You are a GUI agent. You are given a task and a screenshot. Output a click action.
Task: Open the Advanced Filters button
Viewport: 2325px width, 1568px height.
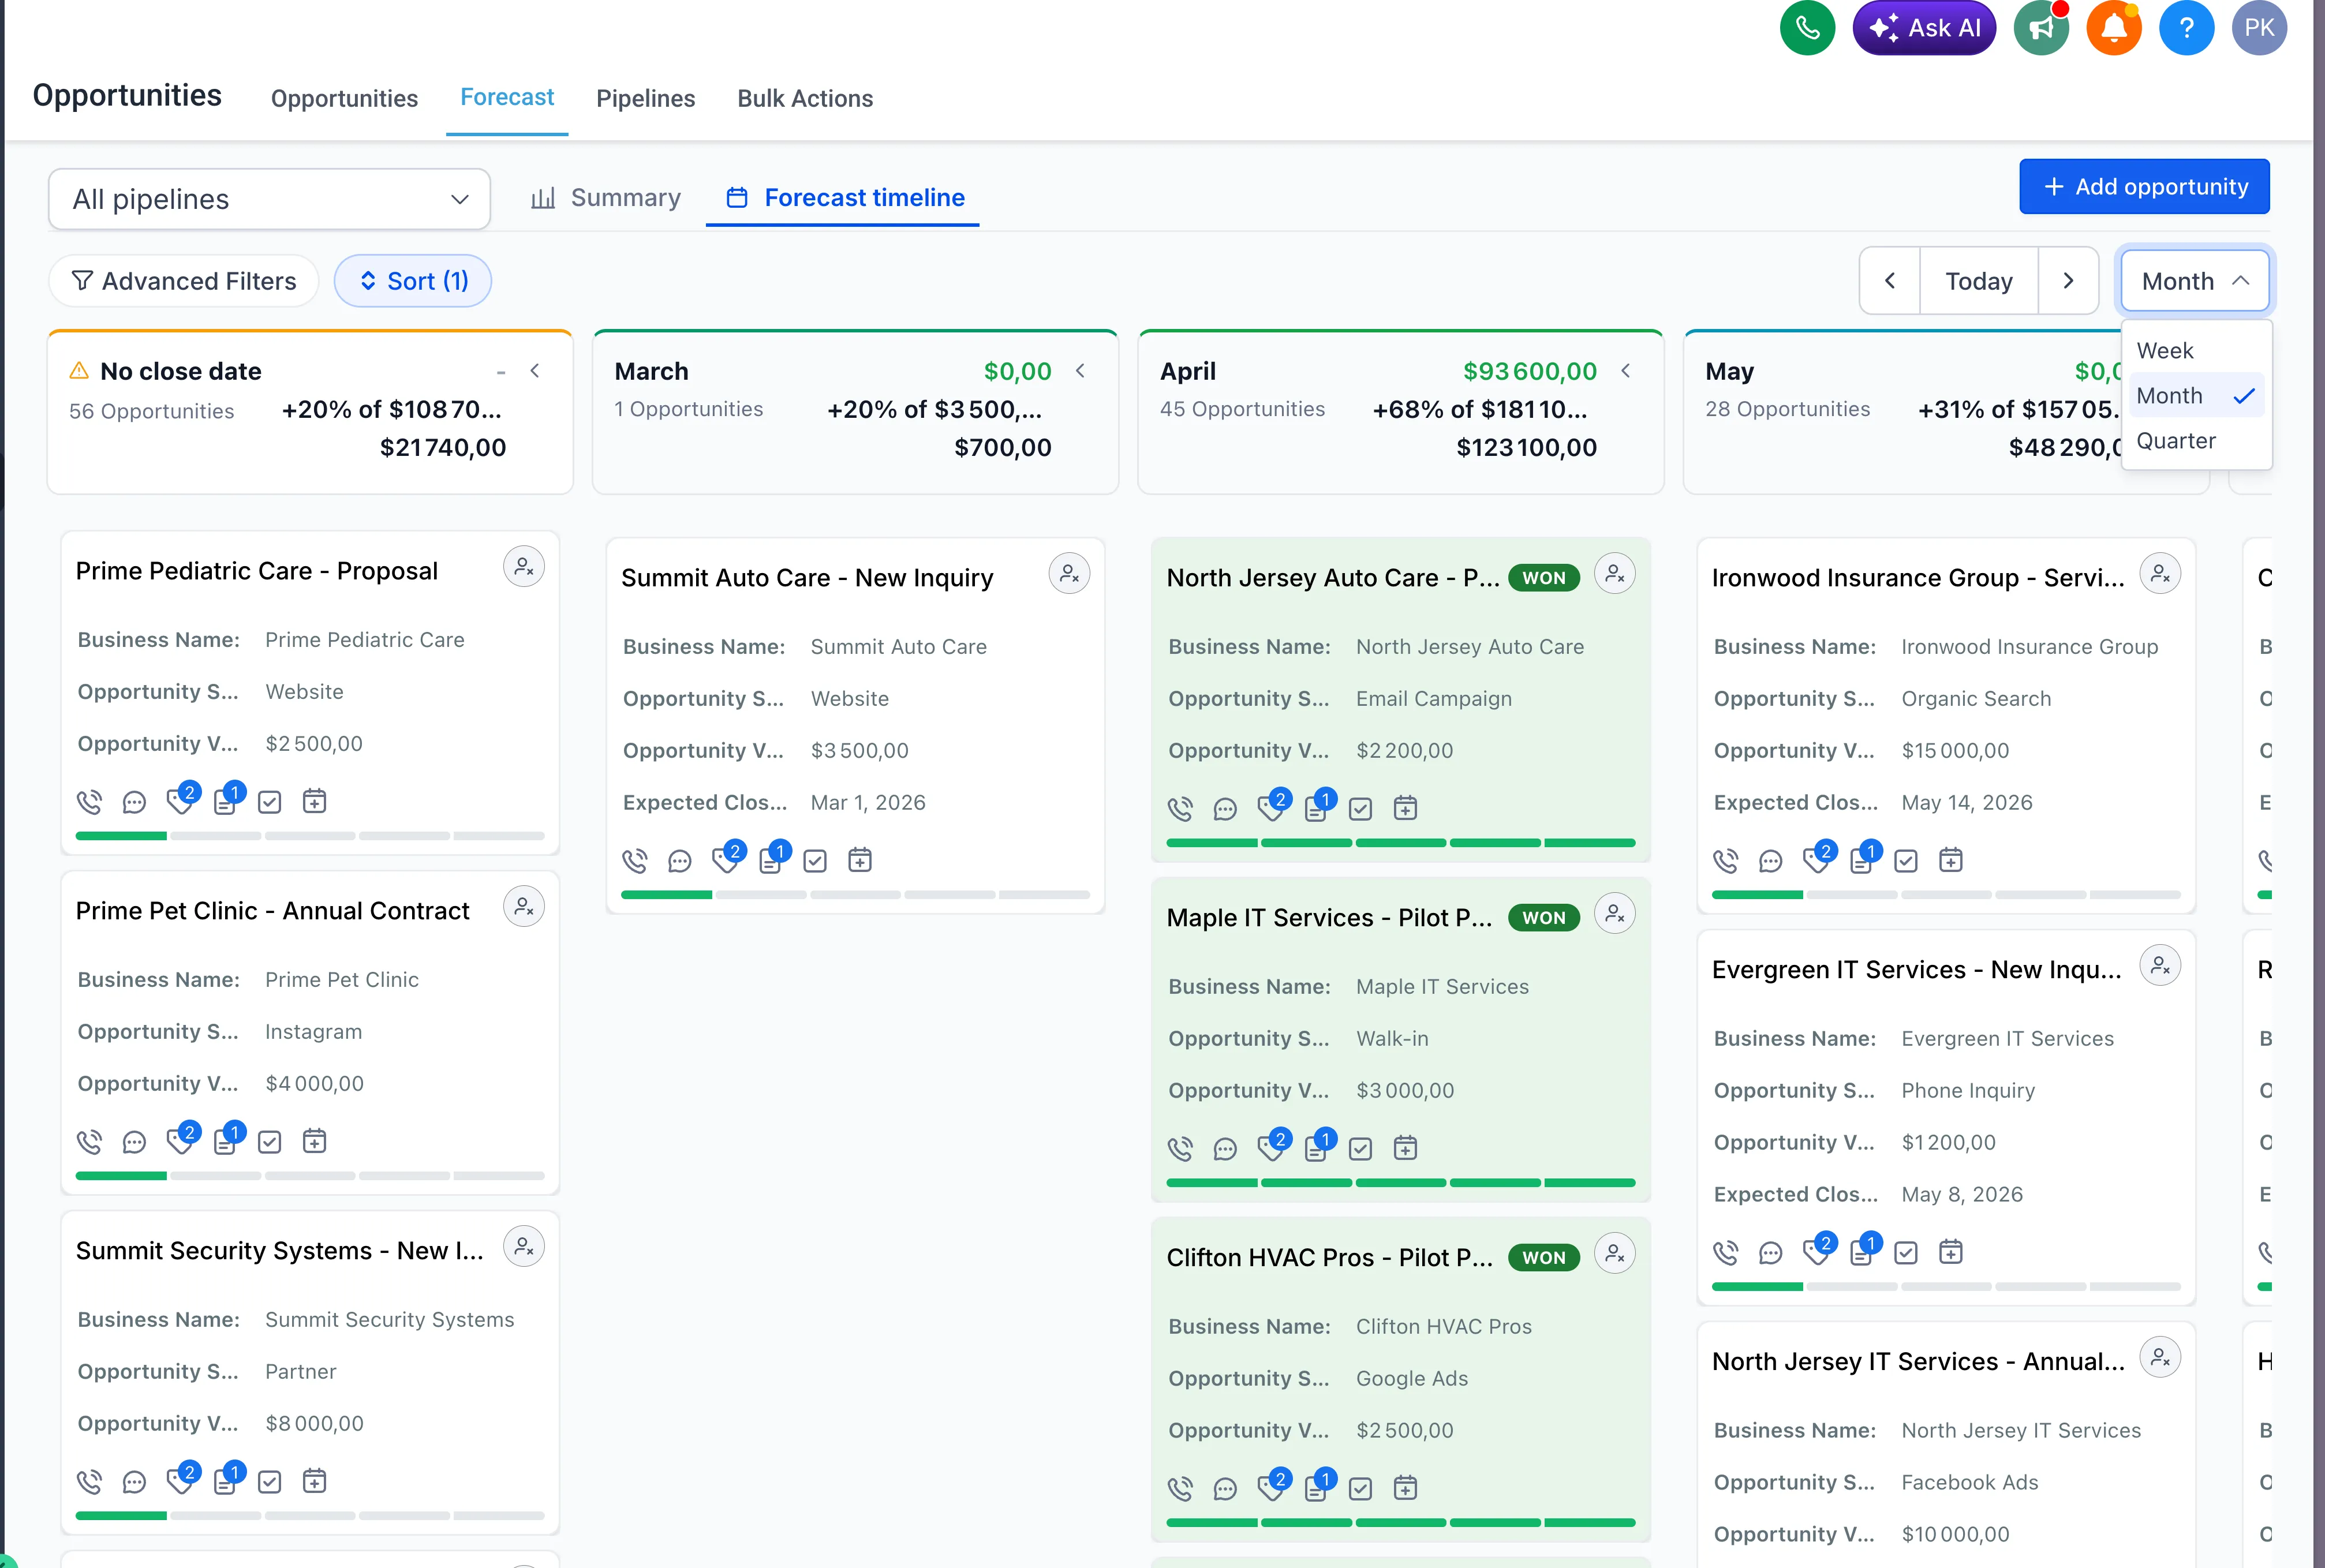click(x=184, y=281)
